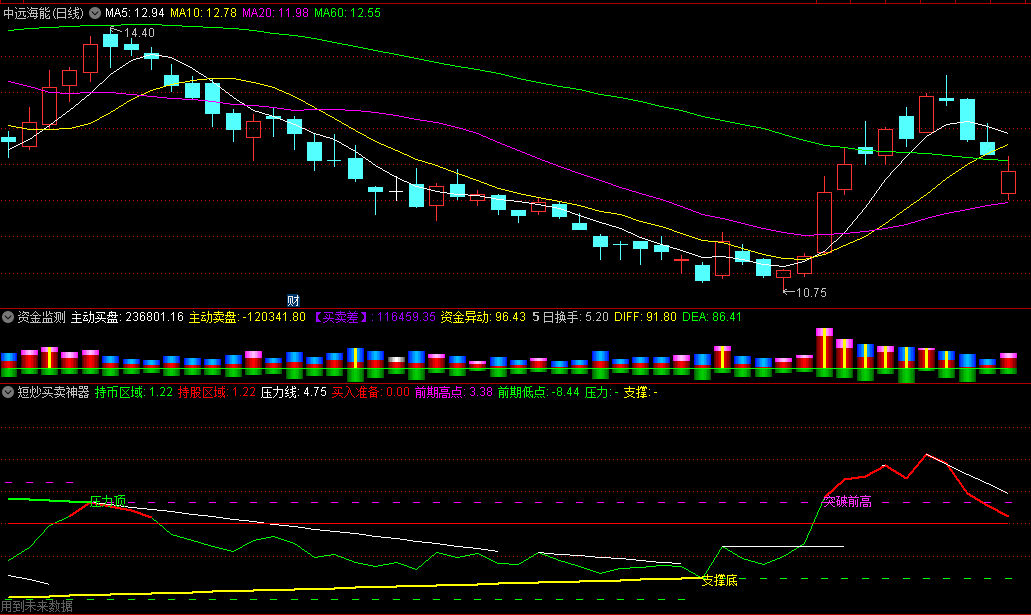Open dropdown next to 中远海能(日线) title
This screenshot has width=1031, height=615.
95,12
